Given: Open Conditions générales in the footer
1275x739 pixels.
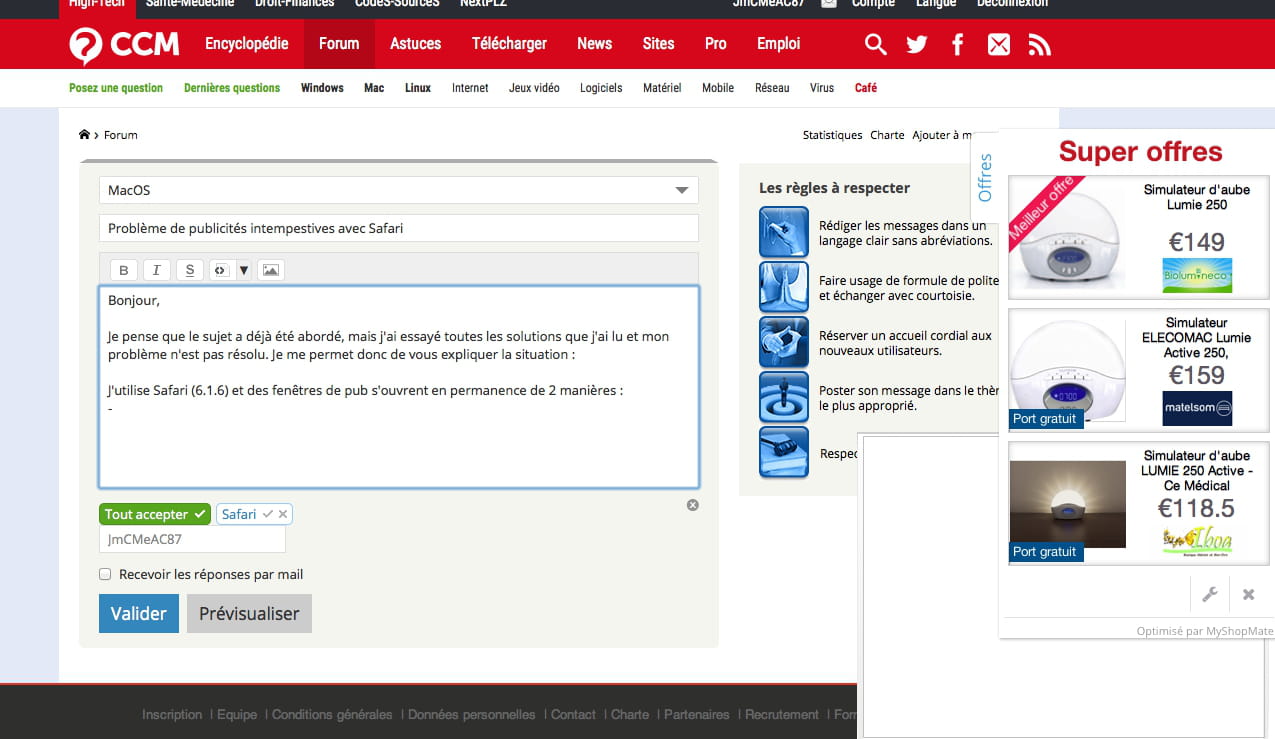Looking at the screenshot, I should [332, 715].
